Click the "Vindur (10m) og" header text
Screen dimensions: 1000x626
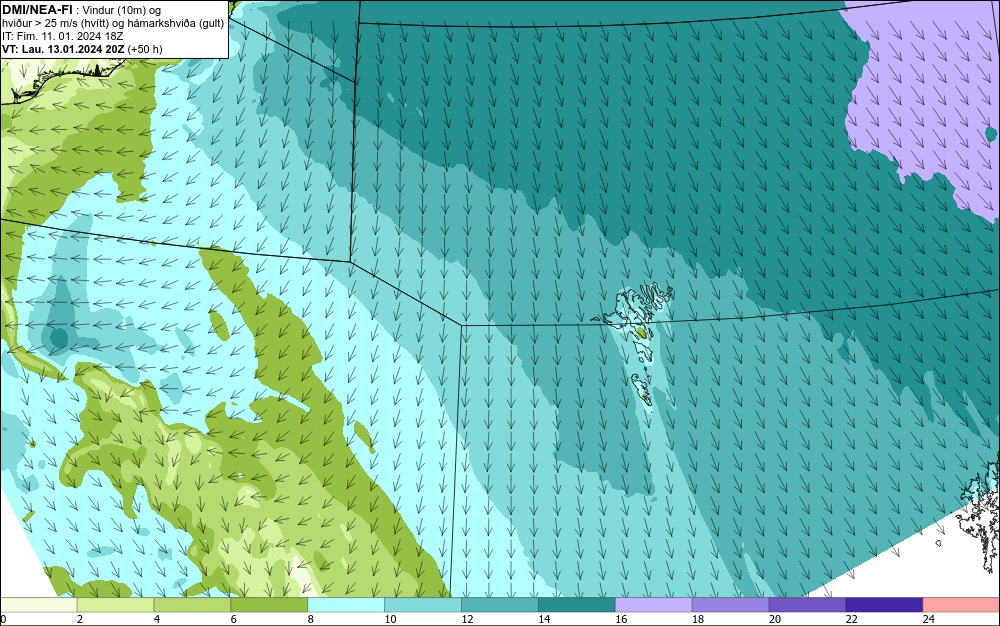[x=123, y=10]
